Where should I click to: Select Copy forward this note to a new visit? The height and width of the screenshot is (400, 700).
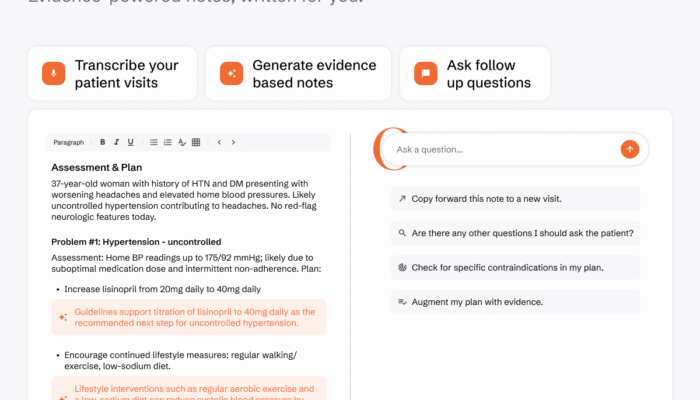tap(515, 199)
